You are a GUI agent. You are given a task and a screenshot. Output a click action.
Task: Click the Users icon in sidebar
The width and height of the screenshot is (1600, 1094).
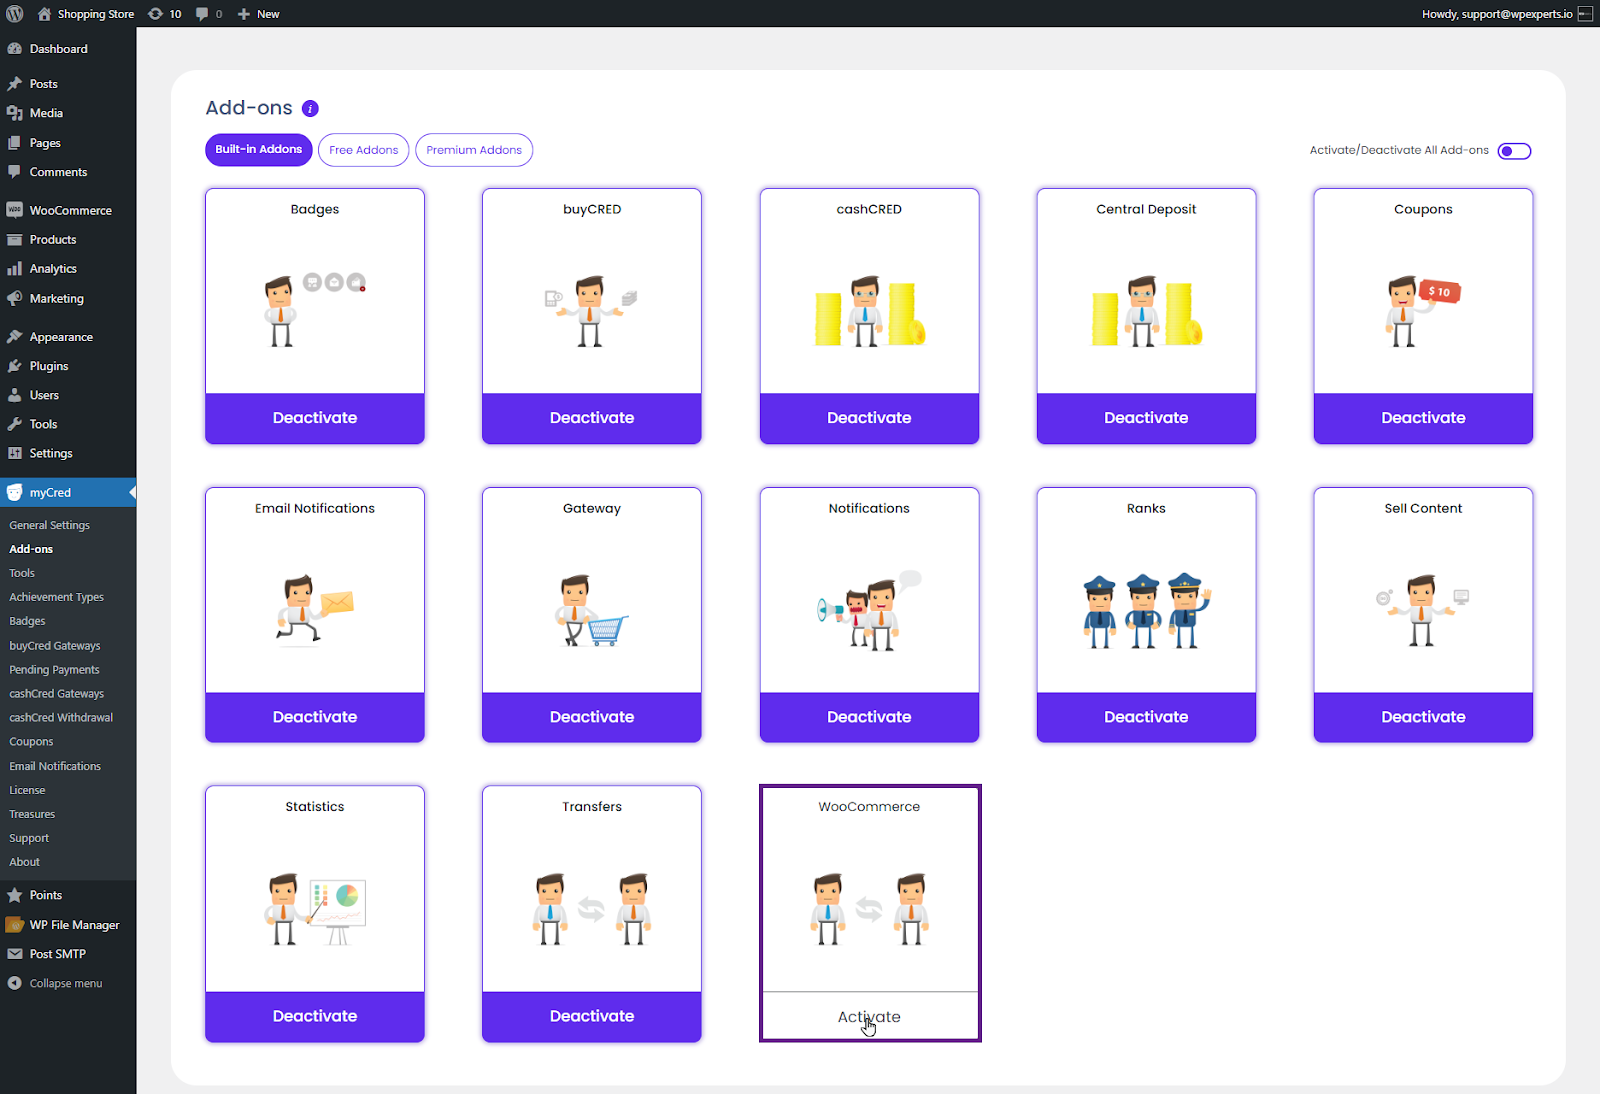tap(15, 395)
